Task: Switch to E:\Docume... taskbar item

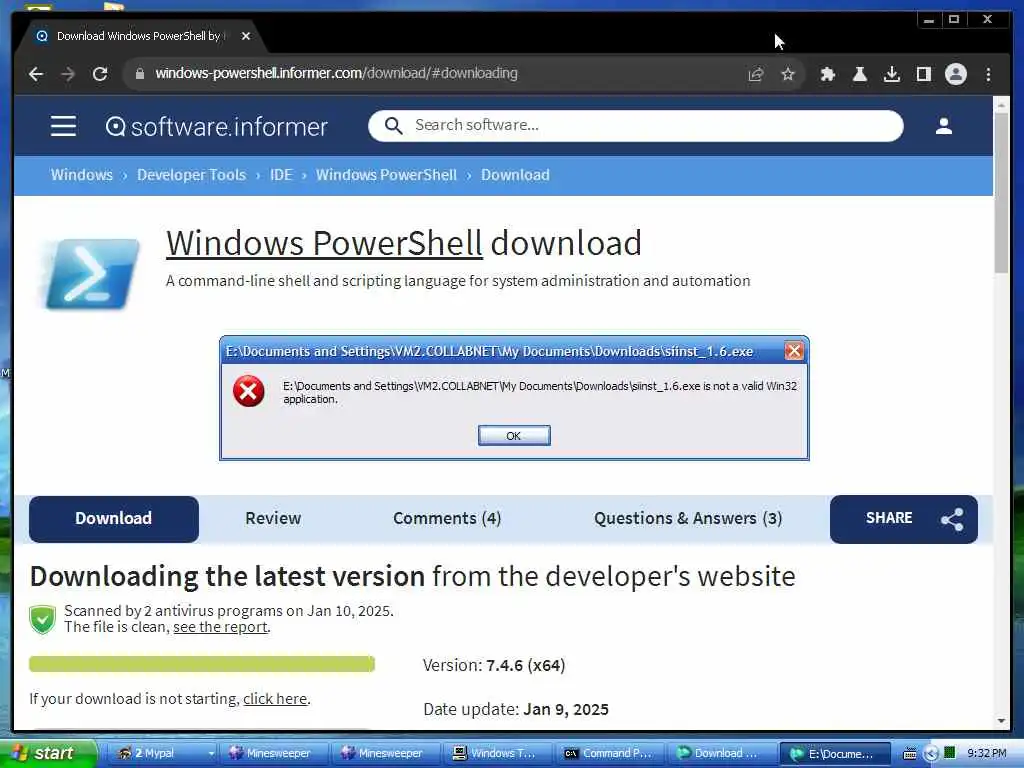Action: 835,753
